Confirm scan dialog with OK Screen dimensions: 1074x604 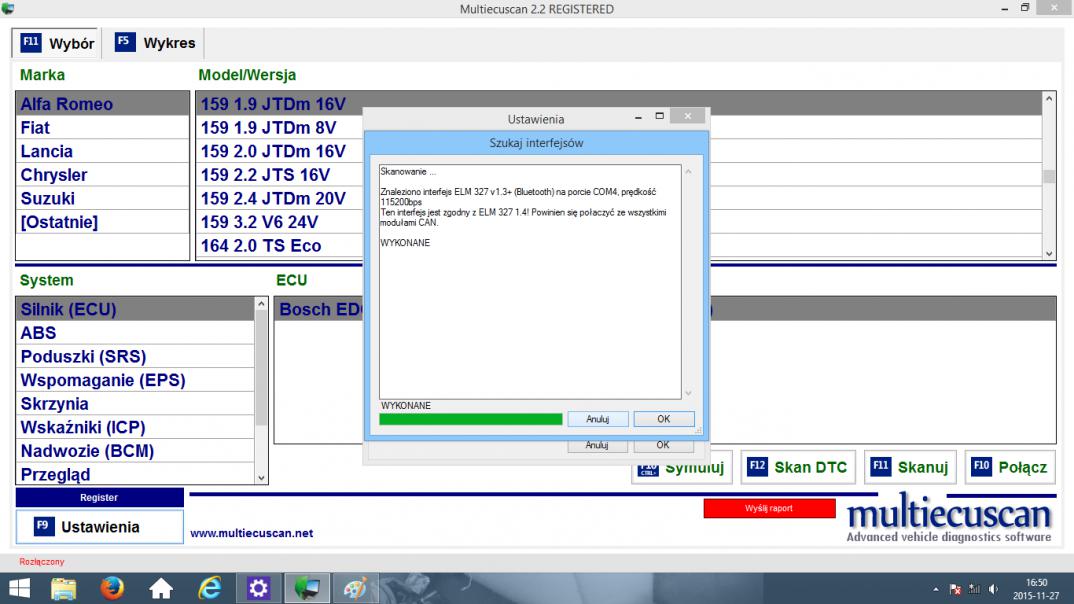(664, 419)
